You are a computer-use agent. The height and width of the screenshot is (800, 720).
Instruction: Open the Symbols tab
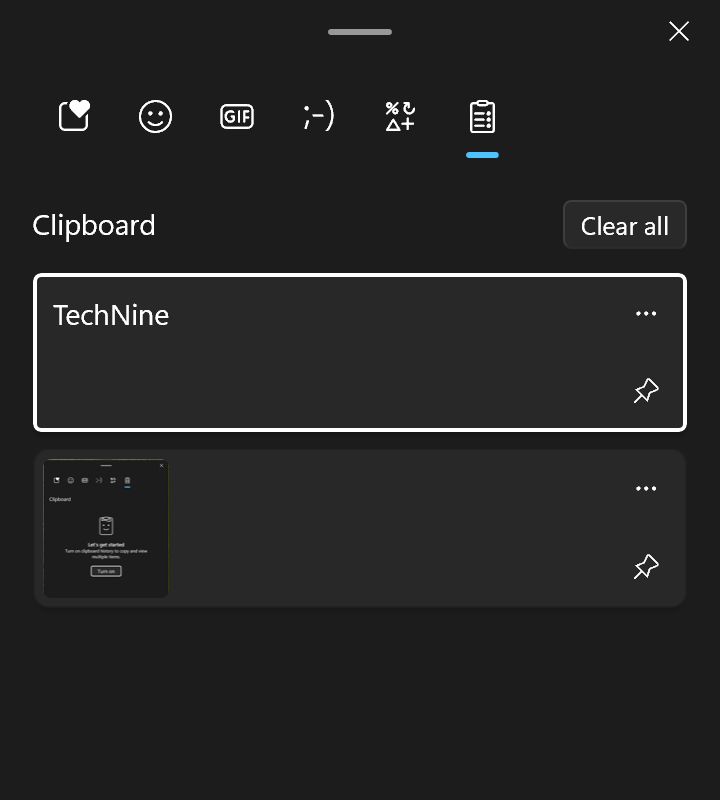[400, 117]
